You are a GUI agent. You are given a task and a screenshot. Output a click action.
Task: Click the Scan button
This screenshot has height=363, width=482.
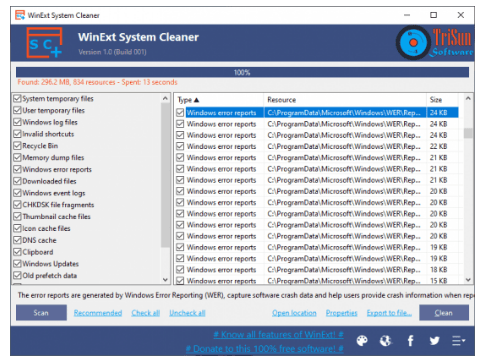click(41, 313)
